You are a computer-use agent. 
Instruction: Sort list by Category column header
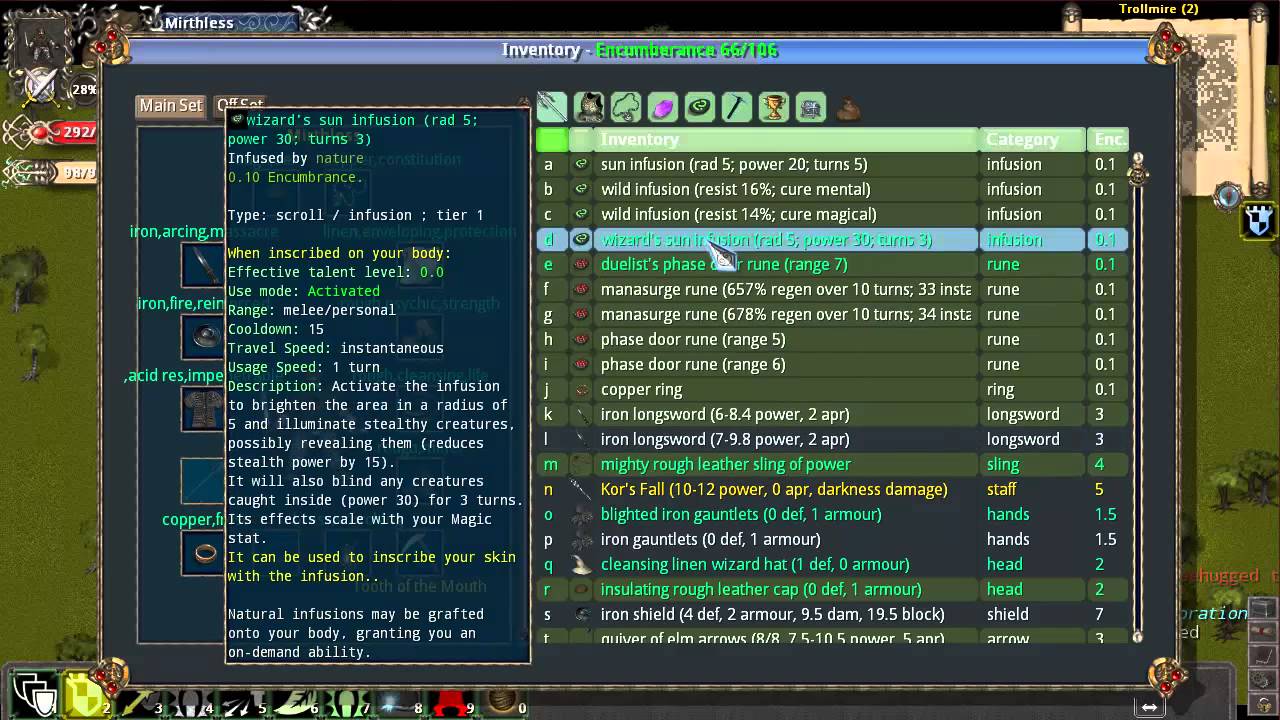(x=1033, y=139)
